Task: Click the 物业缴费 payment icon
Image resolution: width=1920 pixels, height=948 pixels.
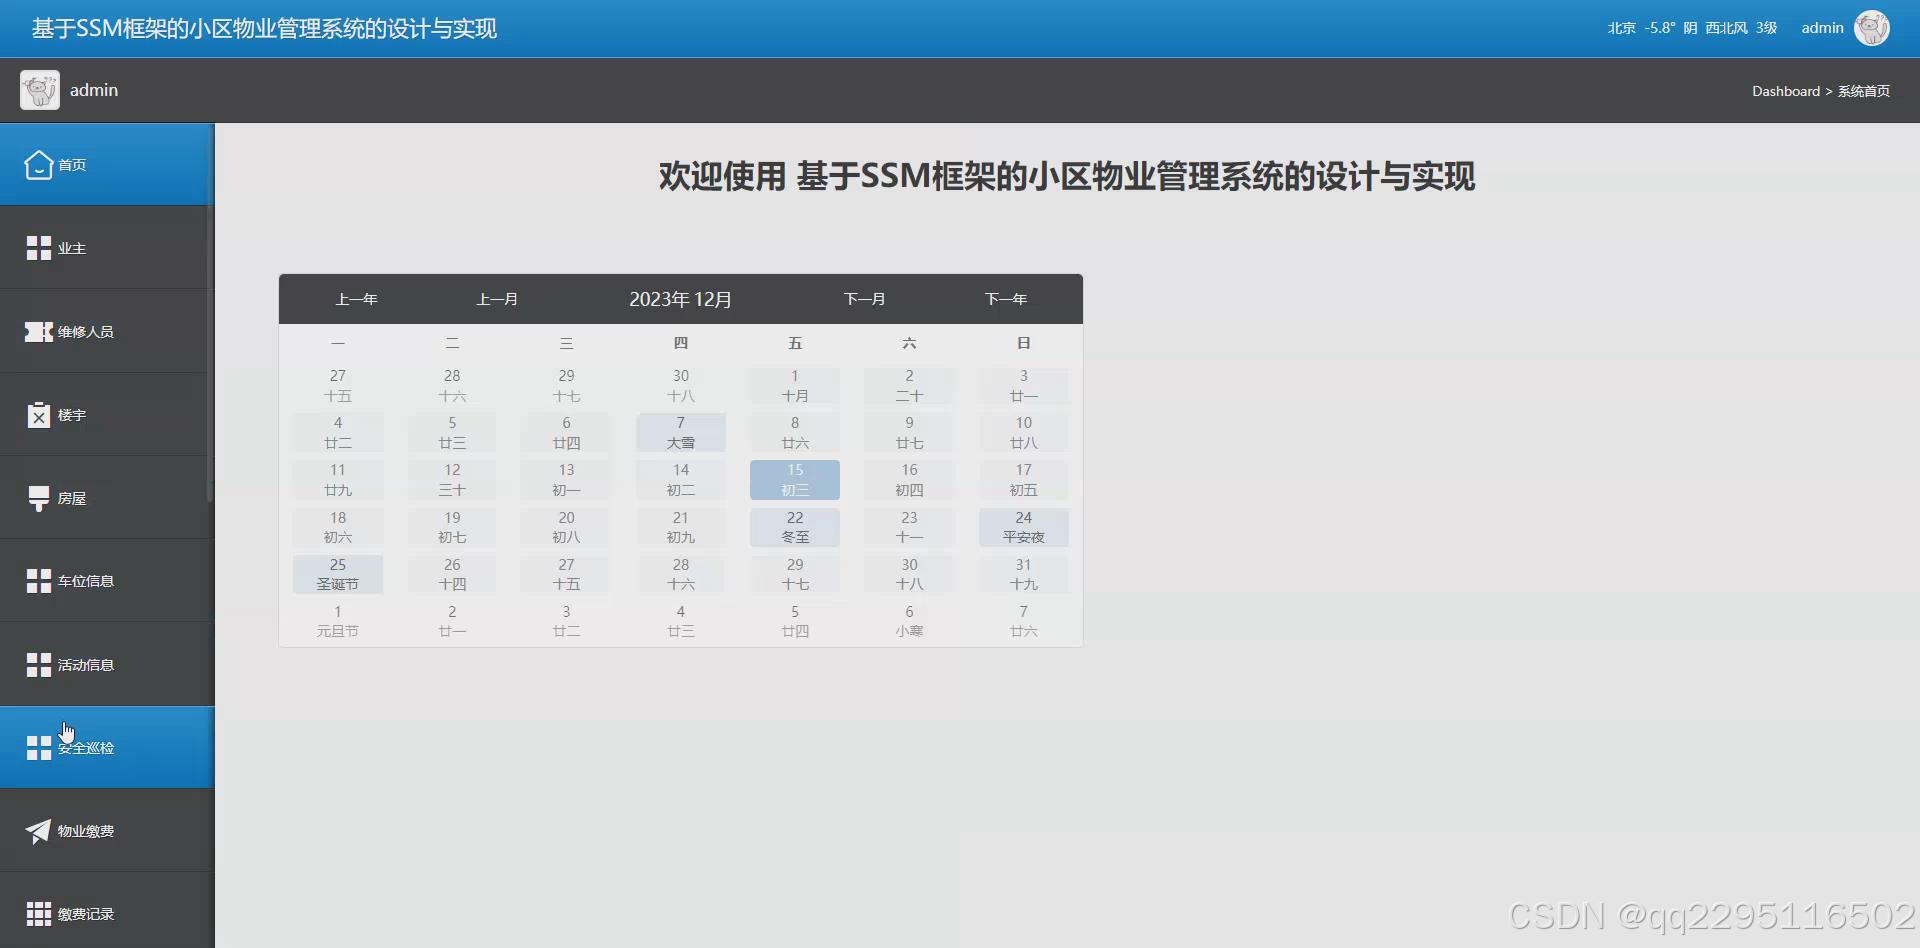Action: coord(39,830)
